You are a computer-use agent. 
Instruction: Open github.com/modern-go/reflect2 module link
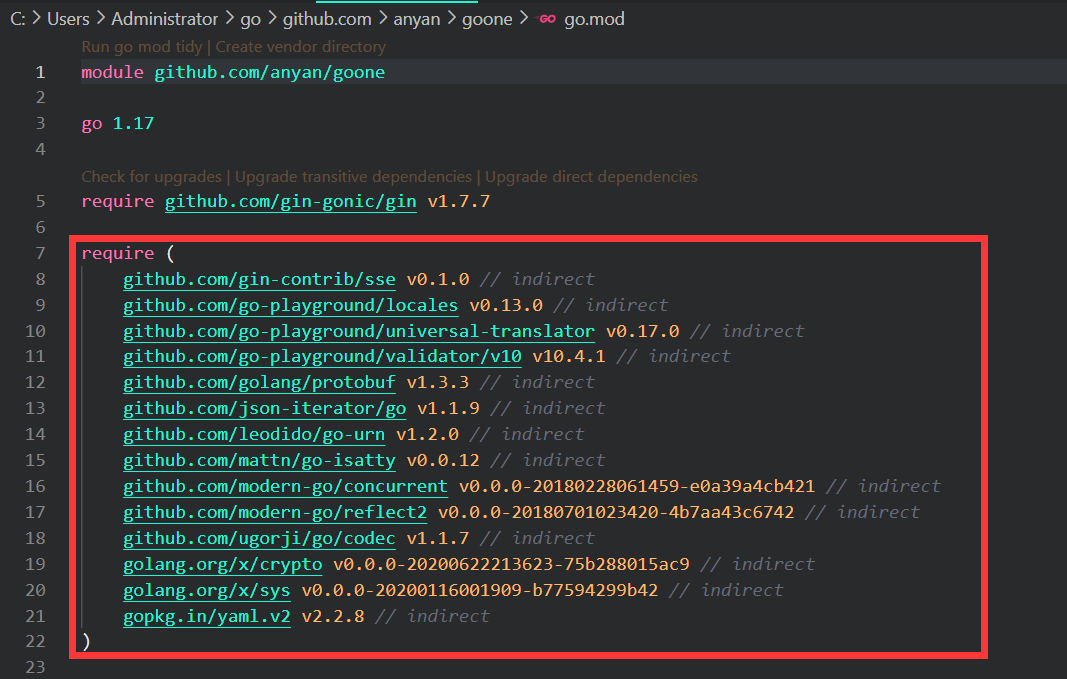pos(275,512)
